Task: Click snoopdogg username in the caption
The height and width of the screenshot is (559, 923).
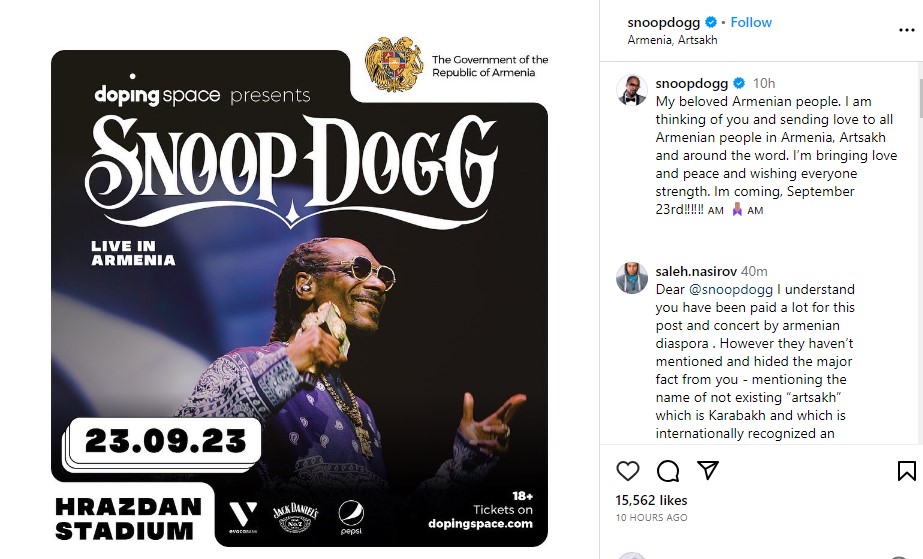Action: (691, 83)
